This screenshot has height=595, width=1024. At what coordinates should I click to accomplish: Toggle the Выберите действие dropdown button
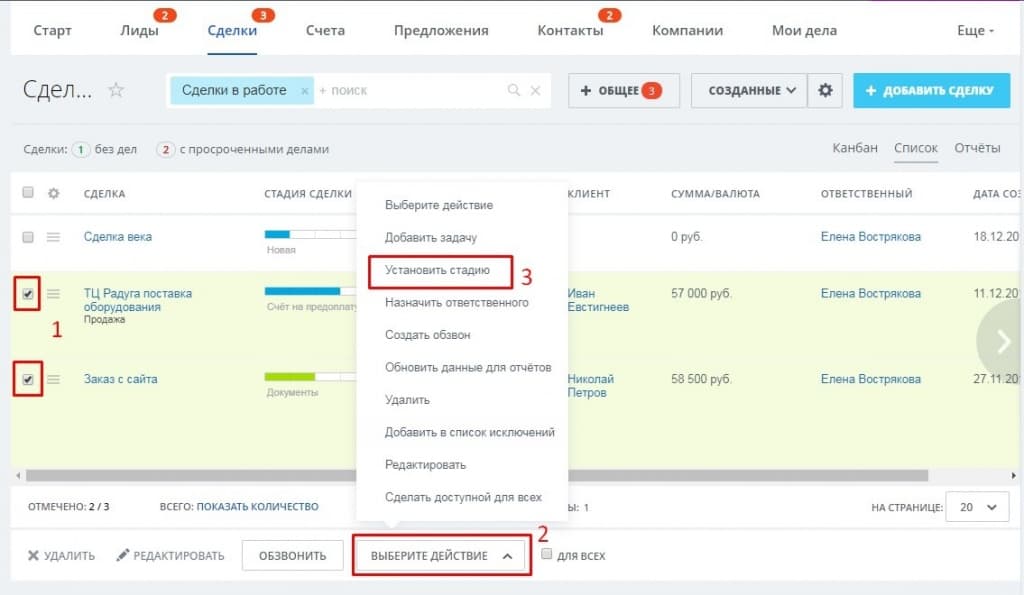click(x=441, y=555)
